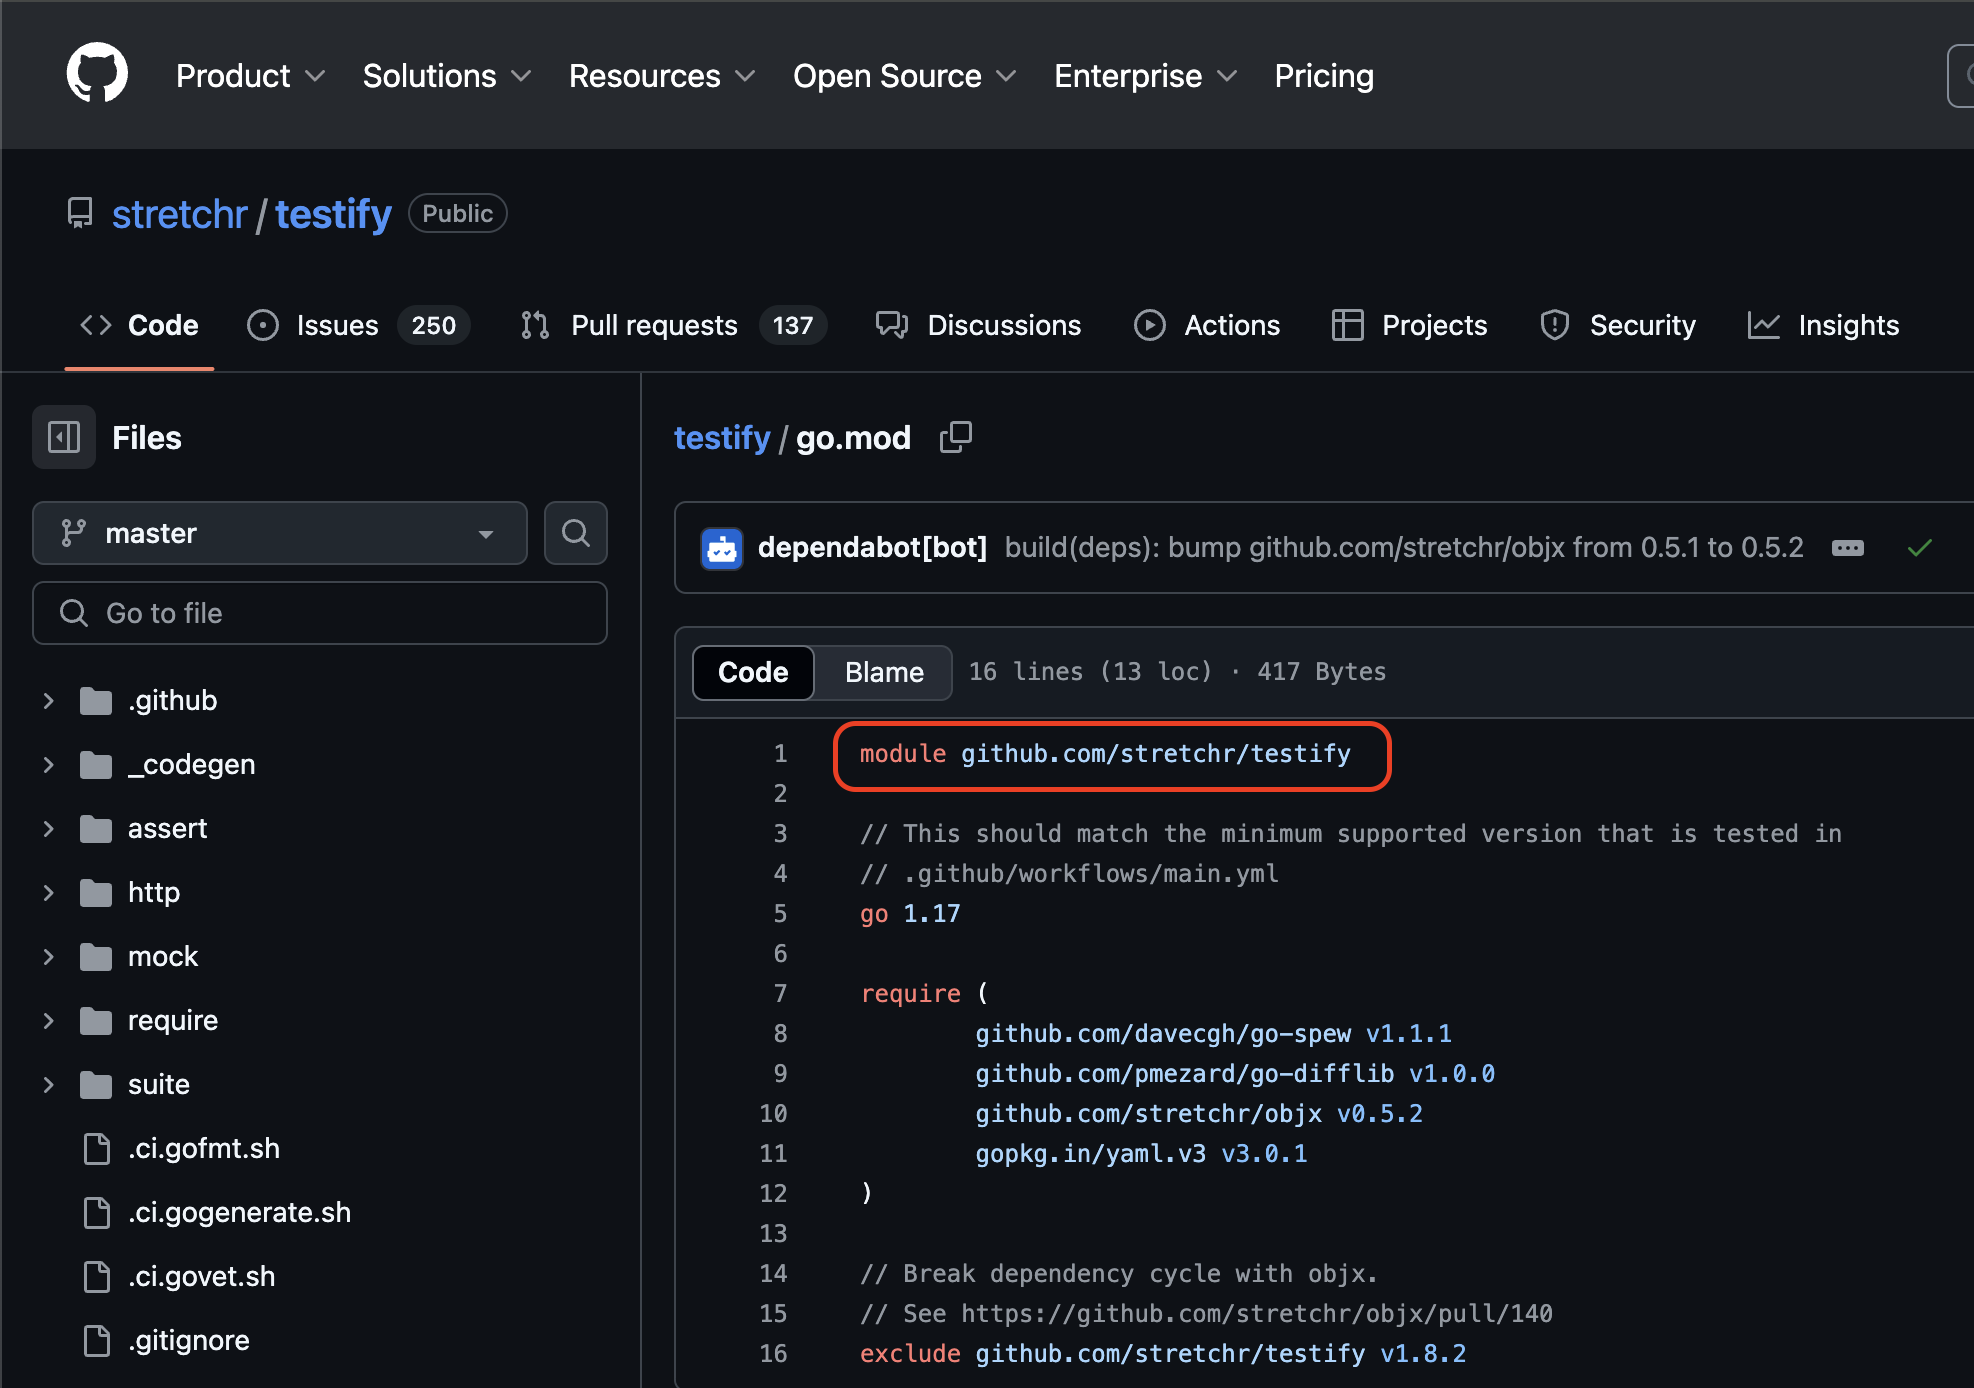Open the testify repository title link
1974x1388 pixels.
(x=333, y=214)
